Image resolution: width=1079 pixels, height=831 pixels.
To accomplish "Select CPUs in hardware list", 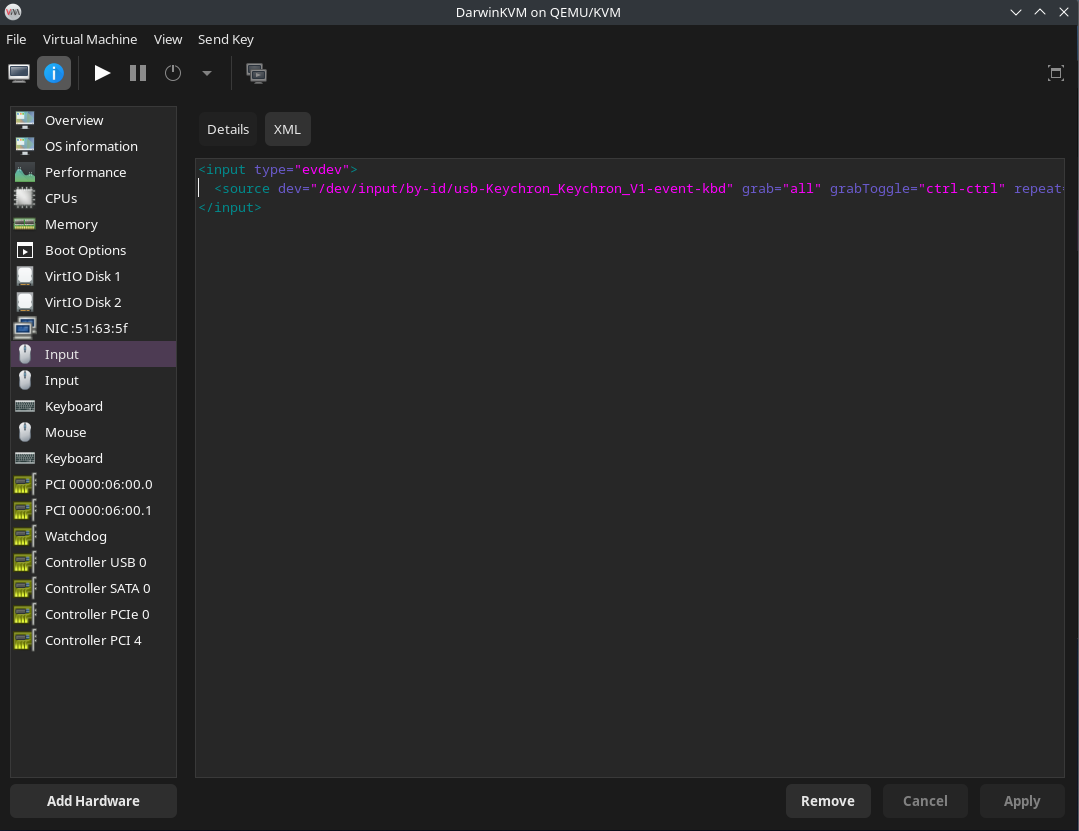I will (x=61, y=198).
